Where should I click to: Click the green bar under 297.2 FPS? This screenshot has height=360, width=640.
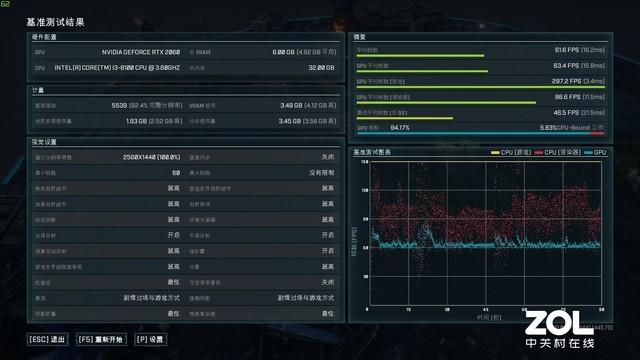coord(481,87)
